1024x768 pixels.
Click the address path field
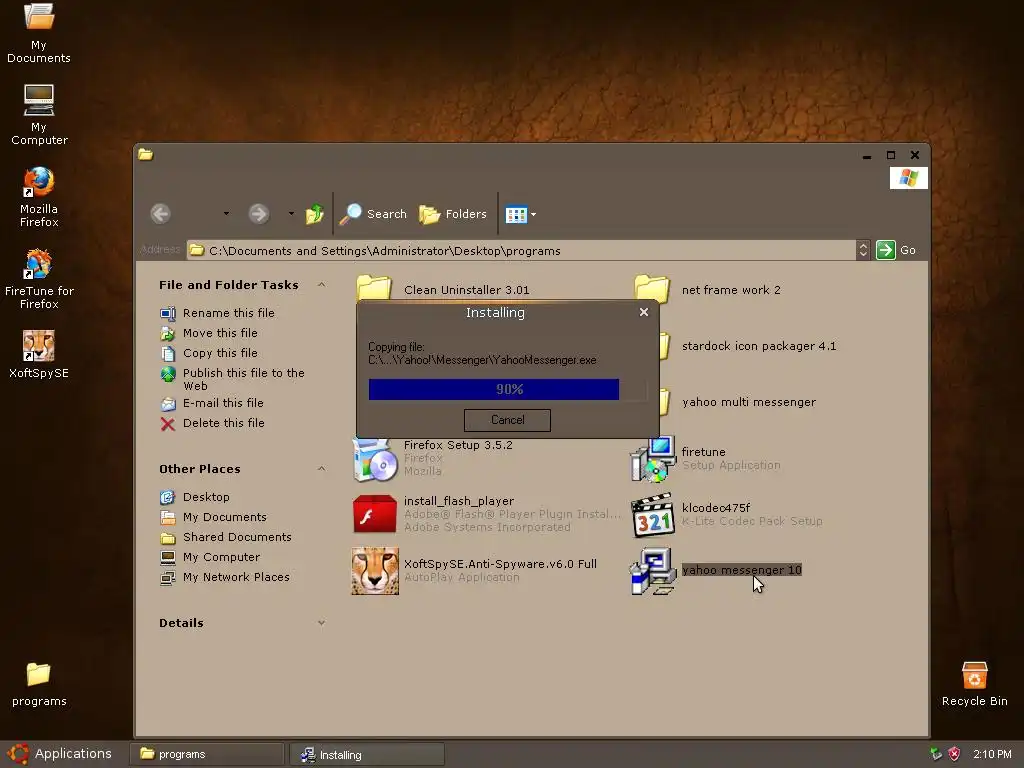point(521,251)
